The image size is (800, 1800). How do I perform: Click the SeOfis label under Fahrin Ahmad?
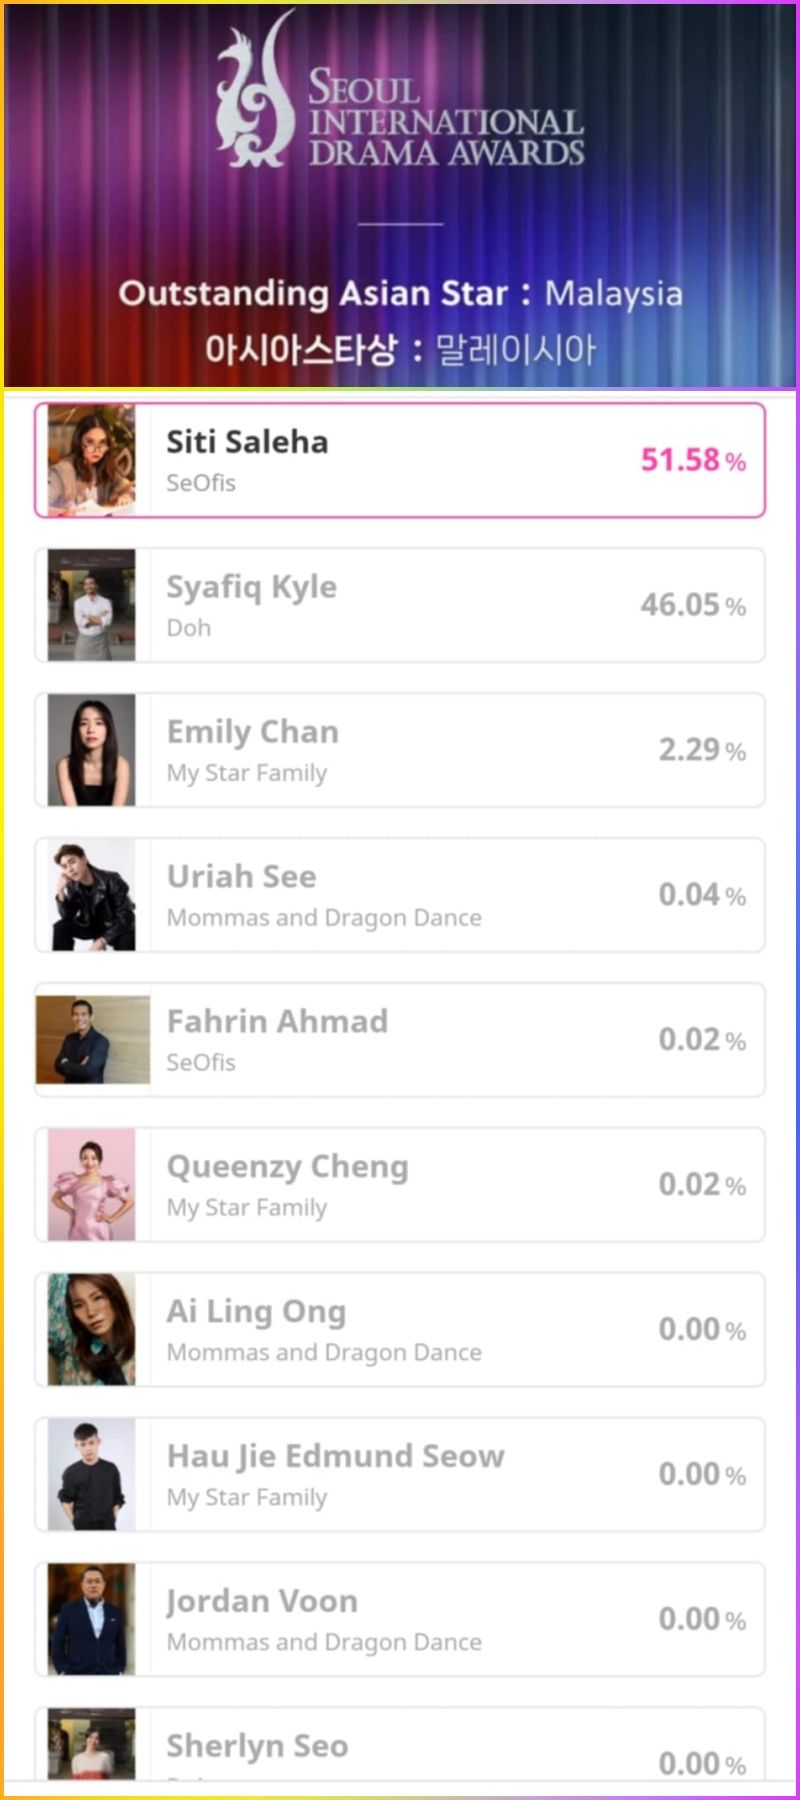[201, 1063]
